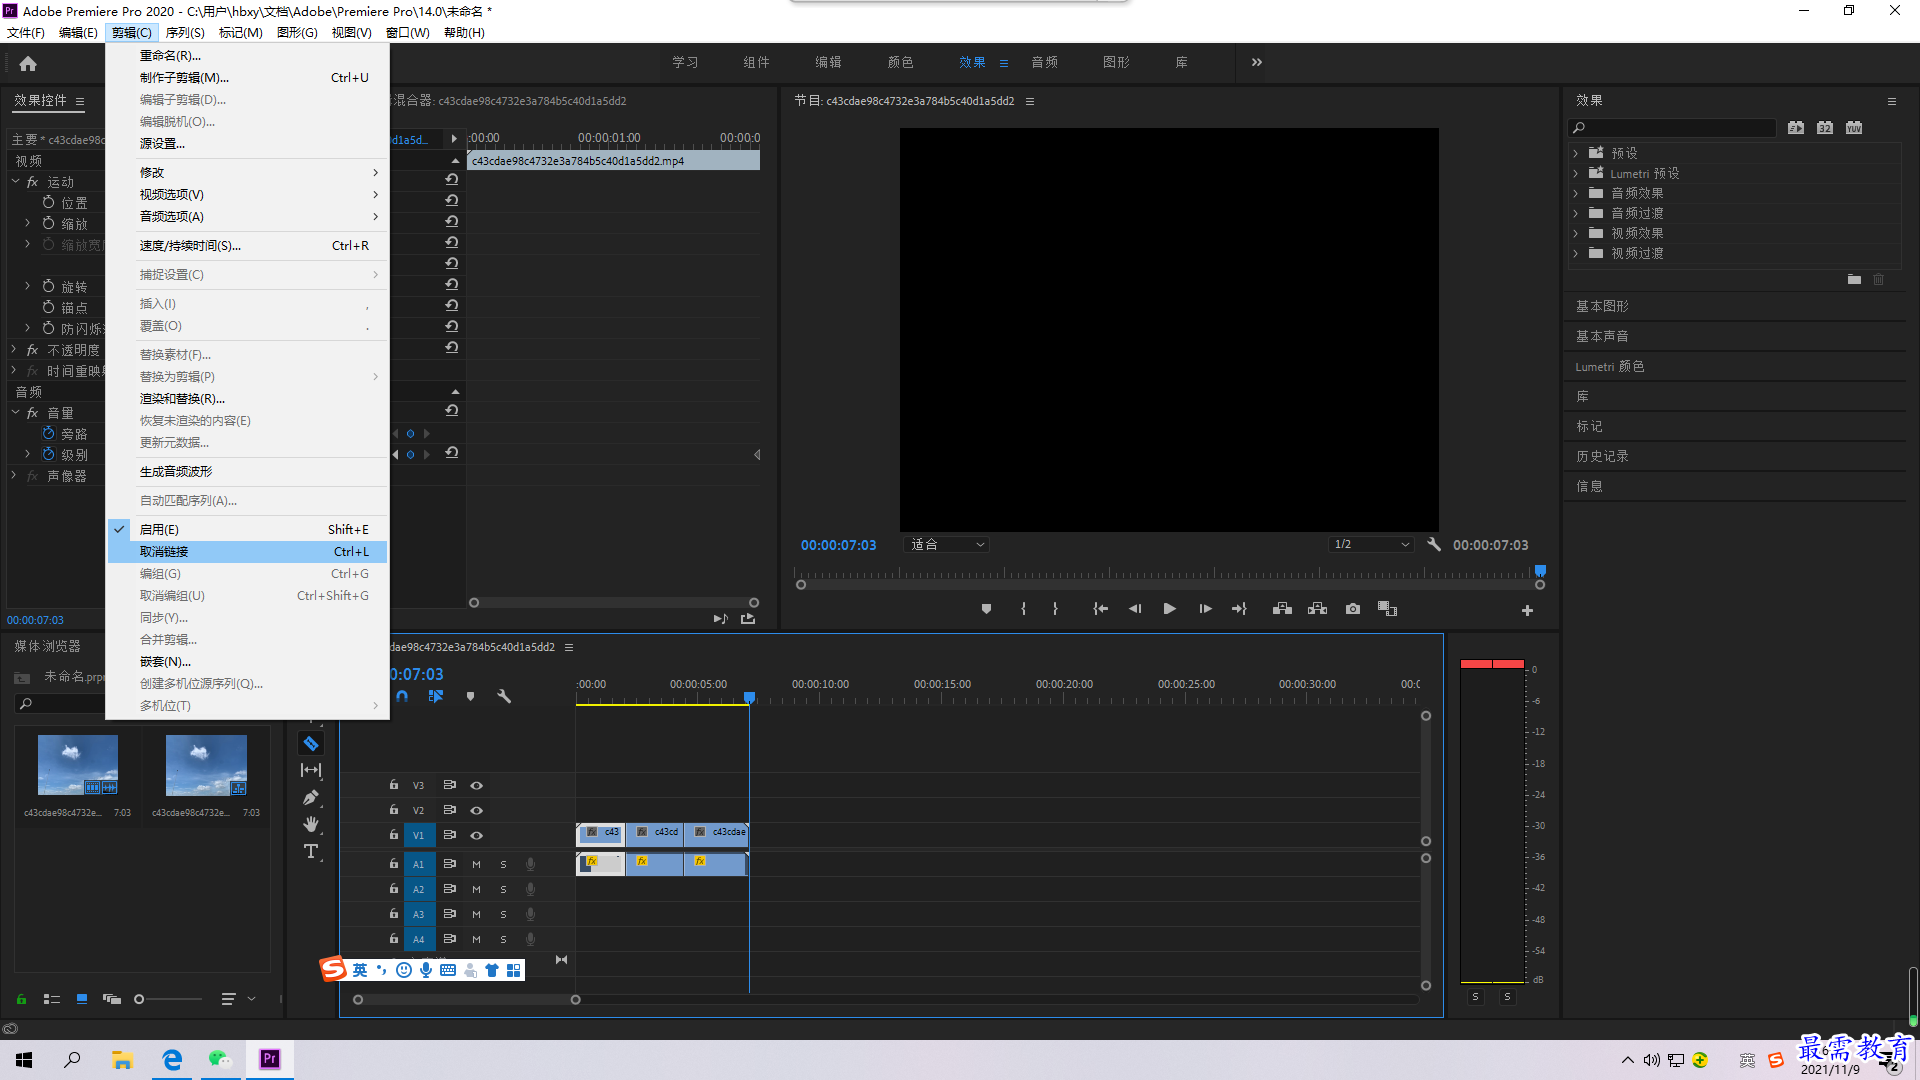Select the Razor tool in the tools panel

click(311, 743)
